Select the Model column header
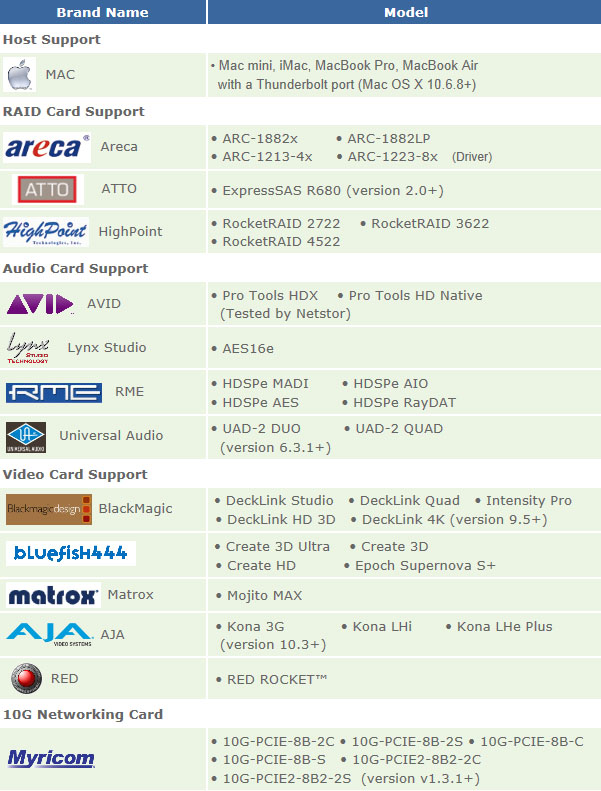 406,12
